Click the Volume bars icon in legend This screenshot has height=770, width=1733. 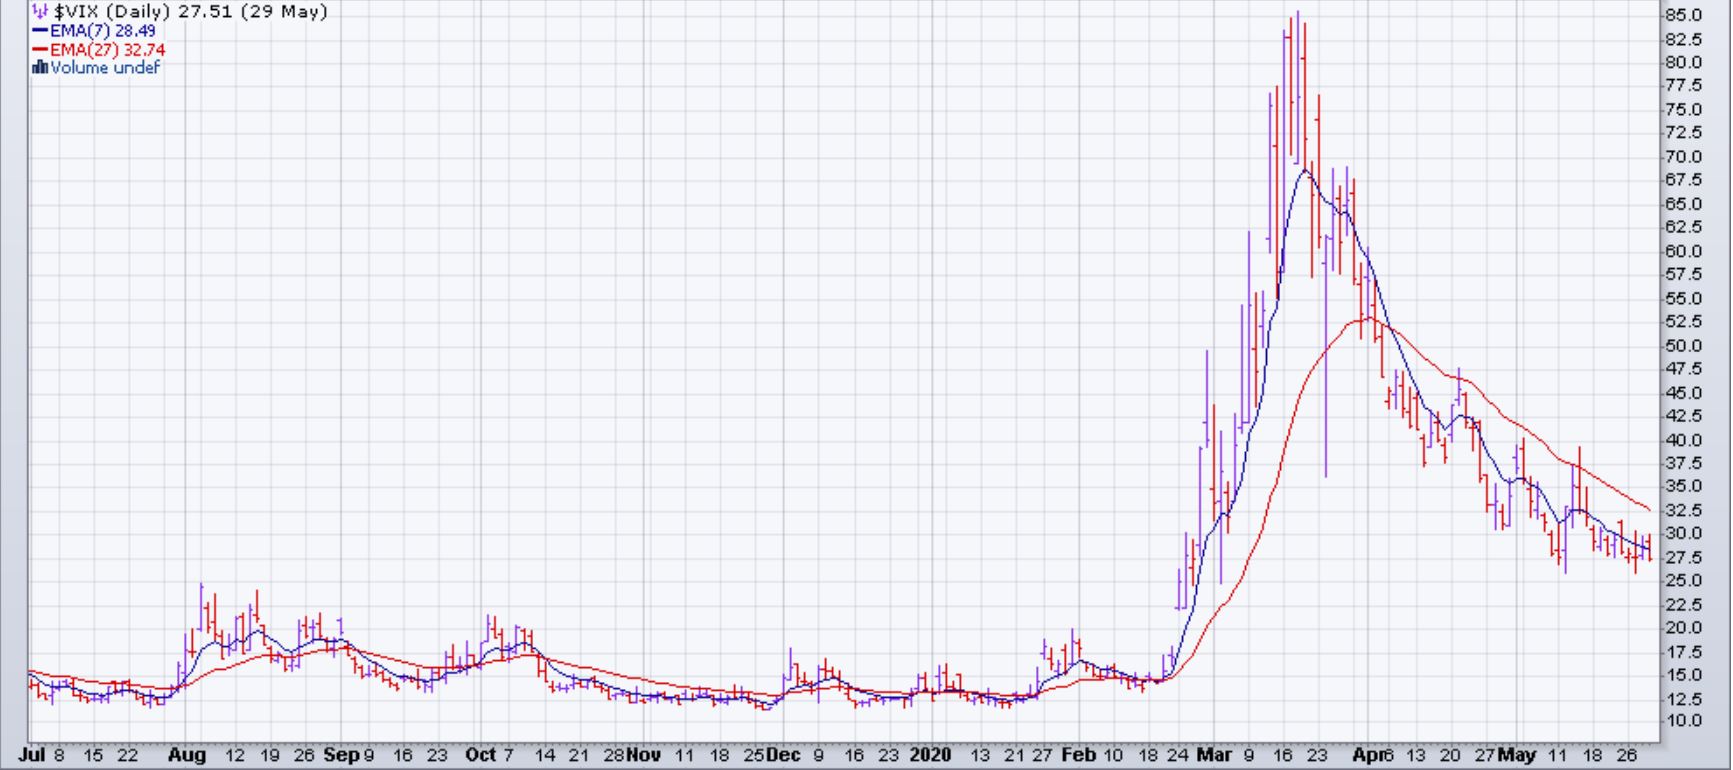click(40, 67)
